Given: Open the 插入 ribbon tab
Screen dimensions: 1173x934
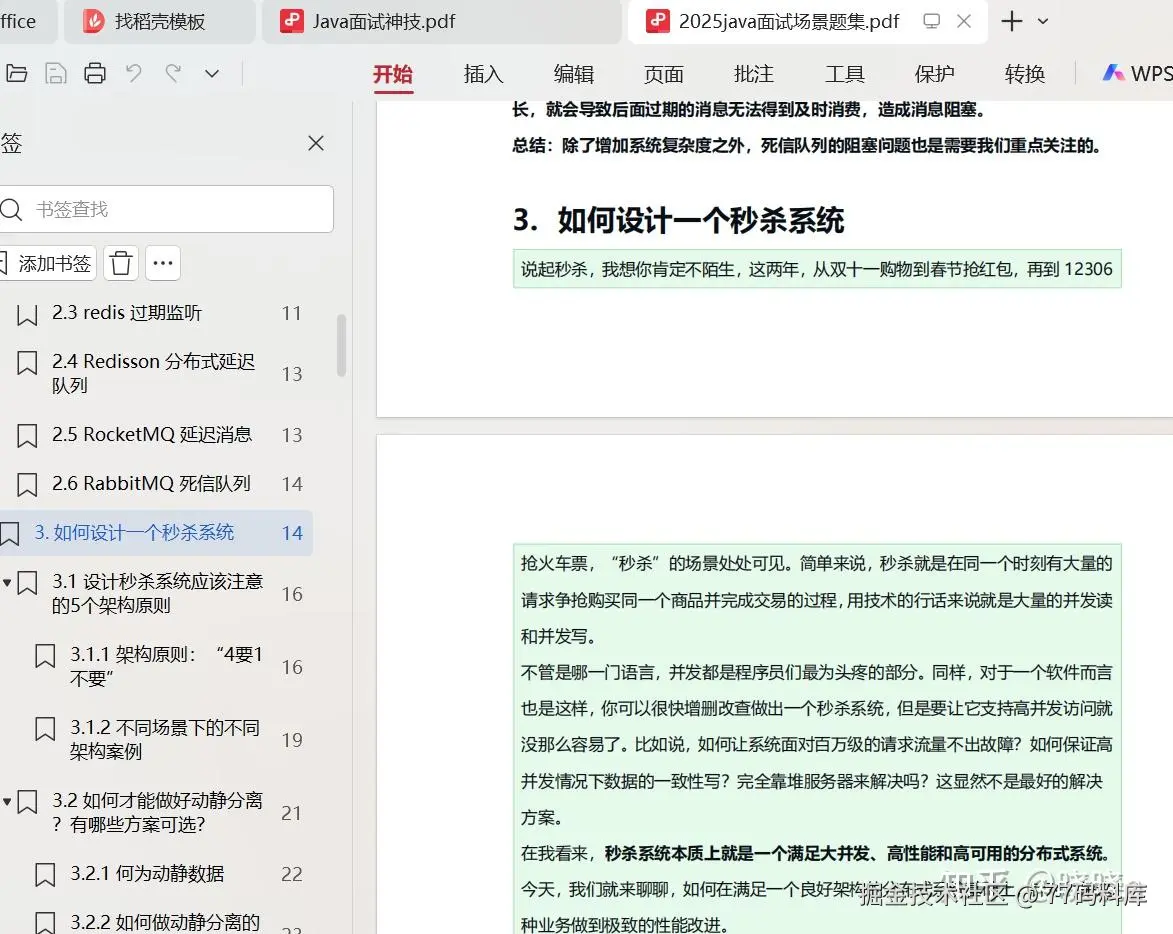Looking at the screenshot, I should pyautogui.click(x=483, y=74).
